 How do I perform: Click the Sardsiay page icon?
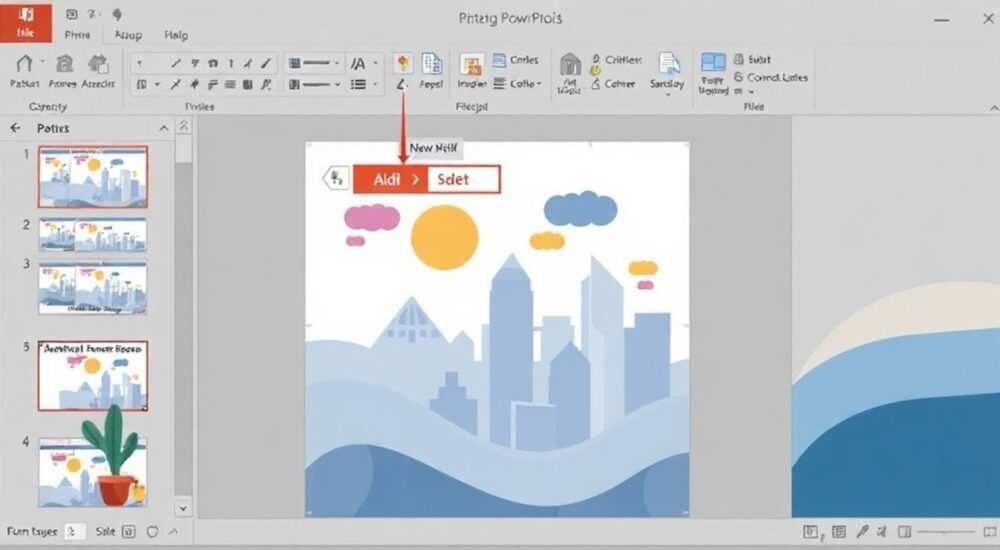click(x=668, y=64)
